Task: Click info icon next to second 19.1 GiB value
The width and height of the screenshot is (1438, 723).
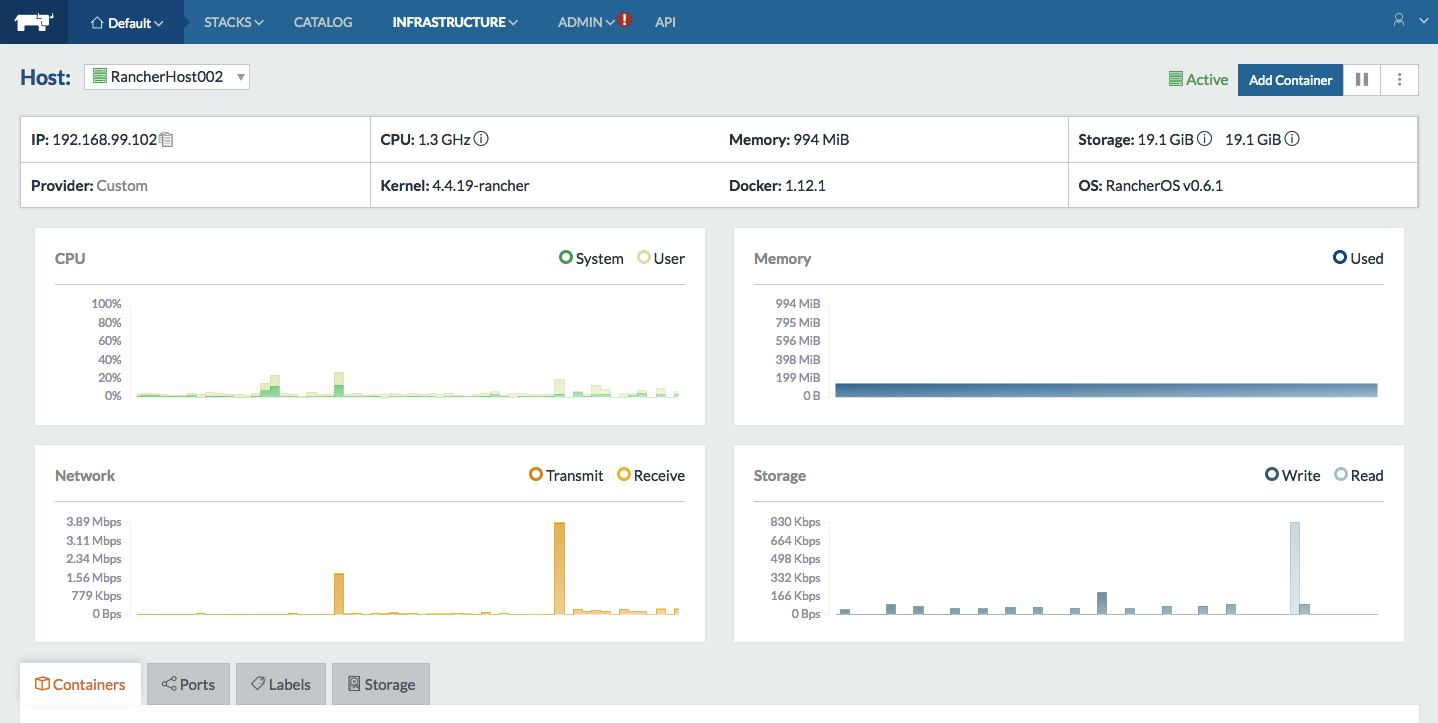Action: pyautogui.click(x=1292, y=139)
